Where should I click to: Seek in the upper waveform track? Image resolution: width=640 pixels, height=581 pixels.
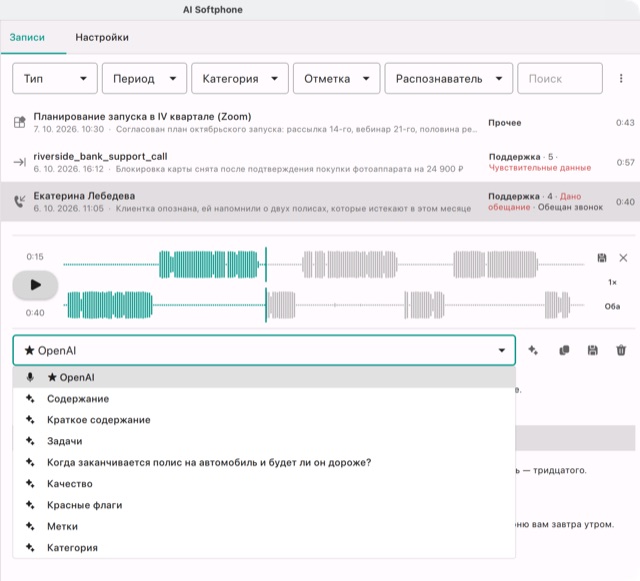[x=324, y=264]
